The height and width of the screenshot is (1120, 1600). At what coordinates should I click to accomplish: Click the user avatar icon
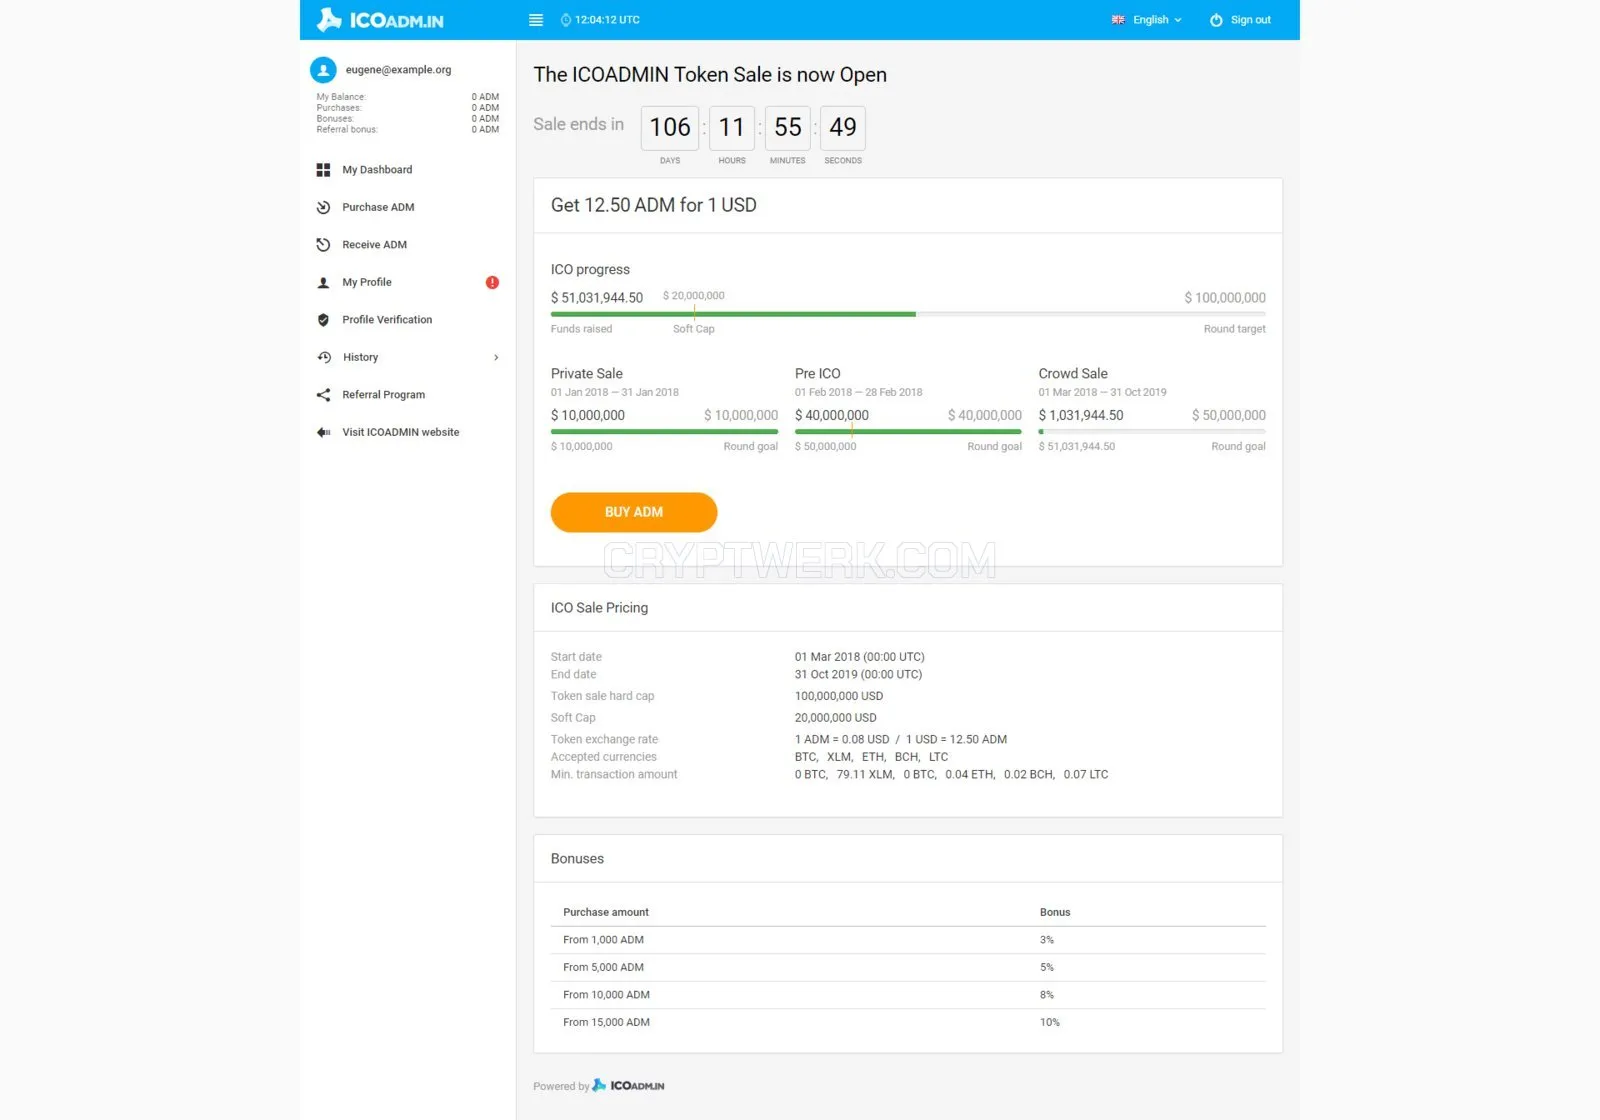(x=323, y=70)
